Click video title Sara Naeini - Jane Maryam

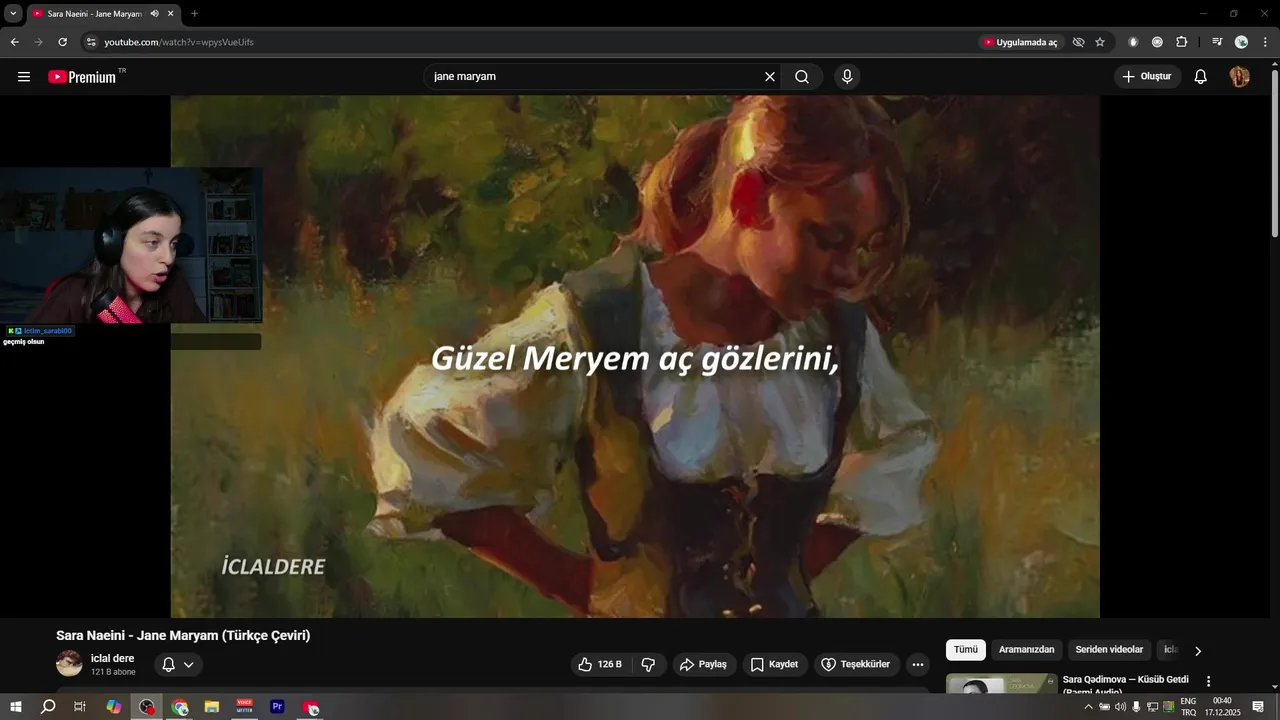pos(183,635)
